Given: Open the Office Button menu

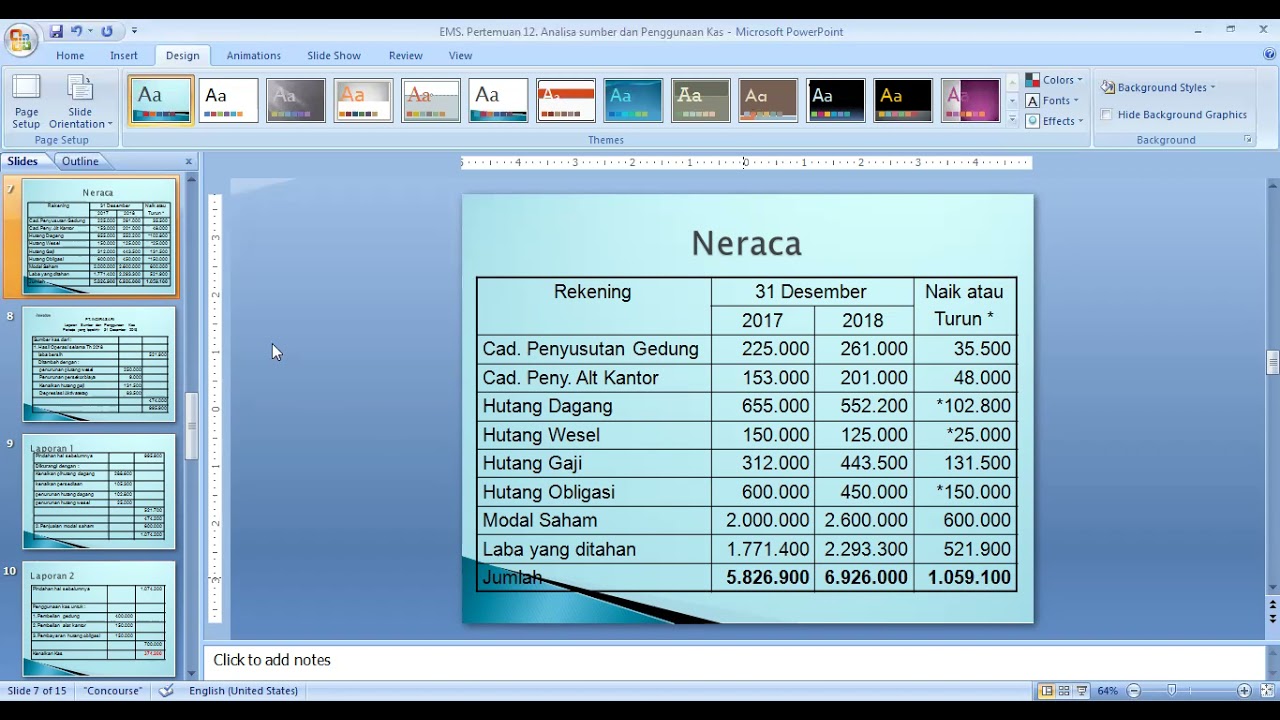Looking at the screenshot, I should [20, 40].
